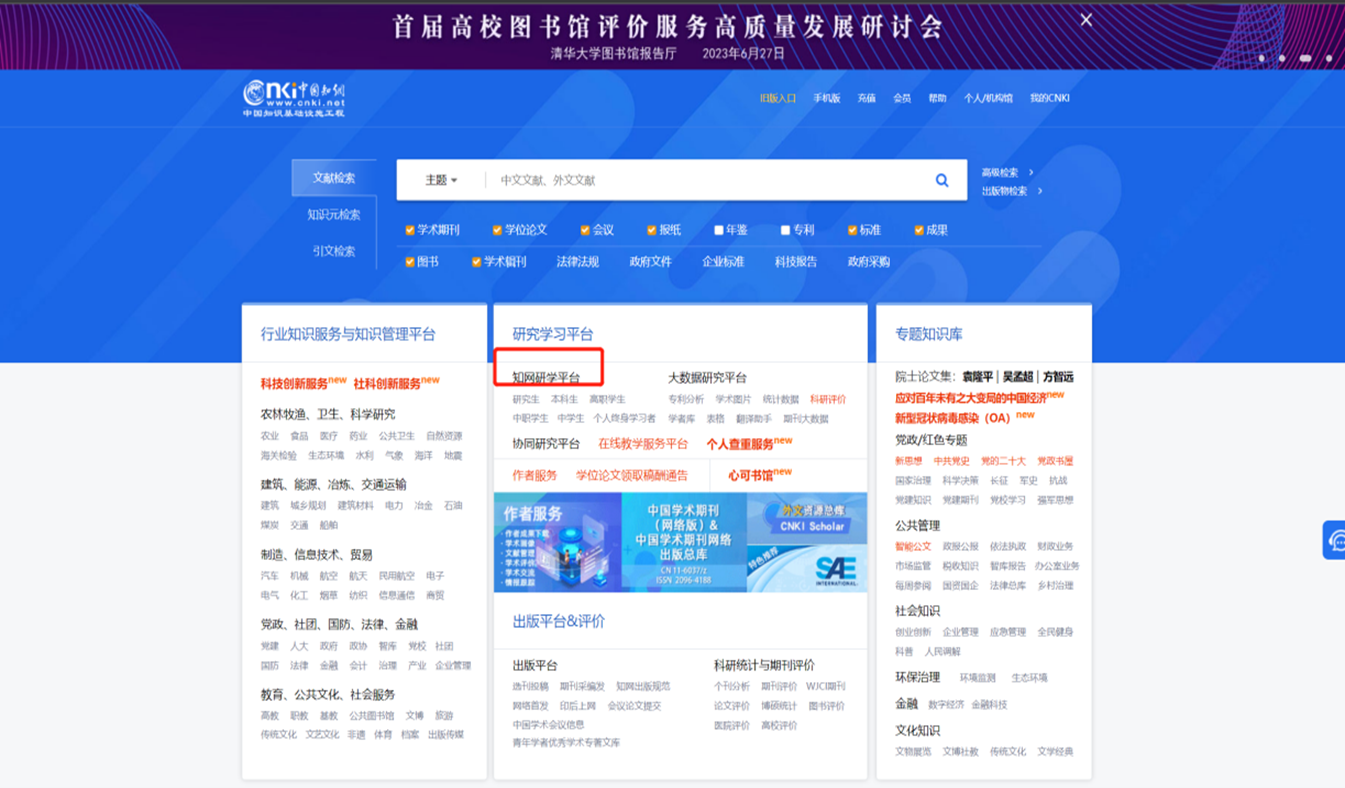The width and height of the screenshot is (1345, 788).
Task: Open the 企业标准 database link
Action: pos(723,262)
